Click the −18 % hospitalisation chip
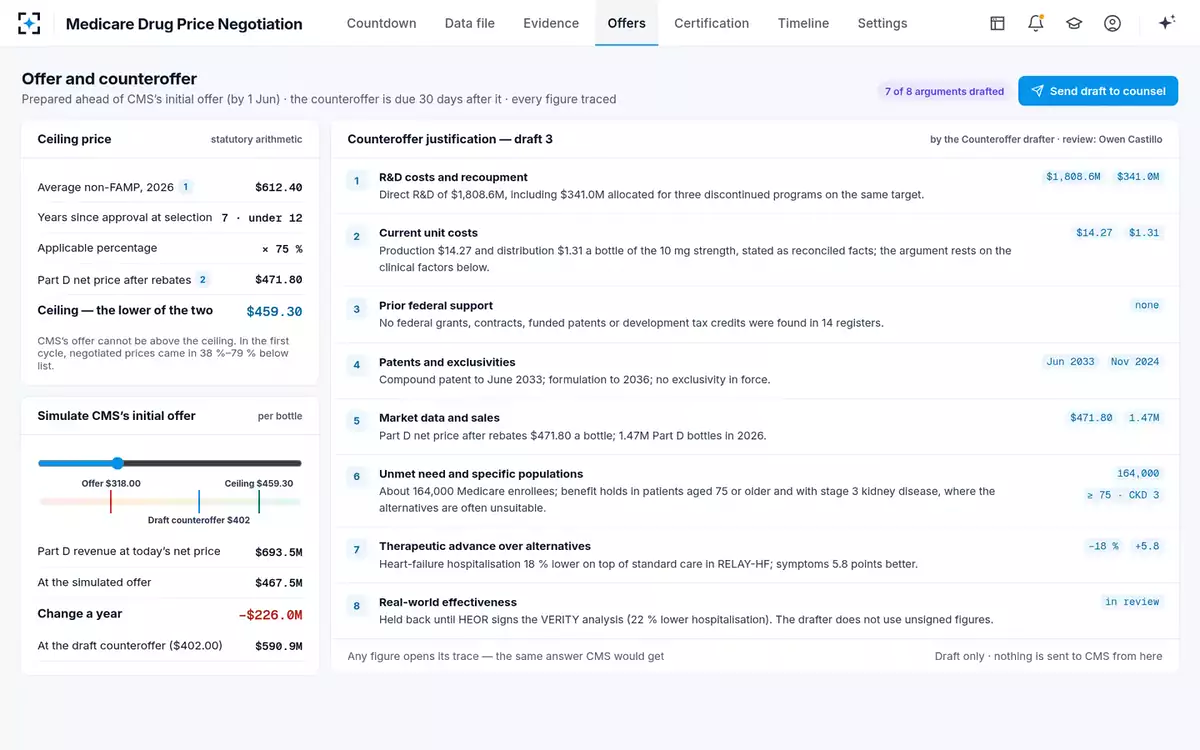This screenshot has height=750, width=1200. pos(1103,546)
